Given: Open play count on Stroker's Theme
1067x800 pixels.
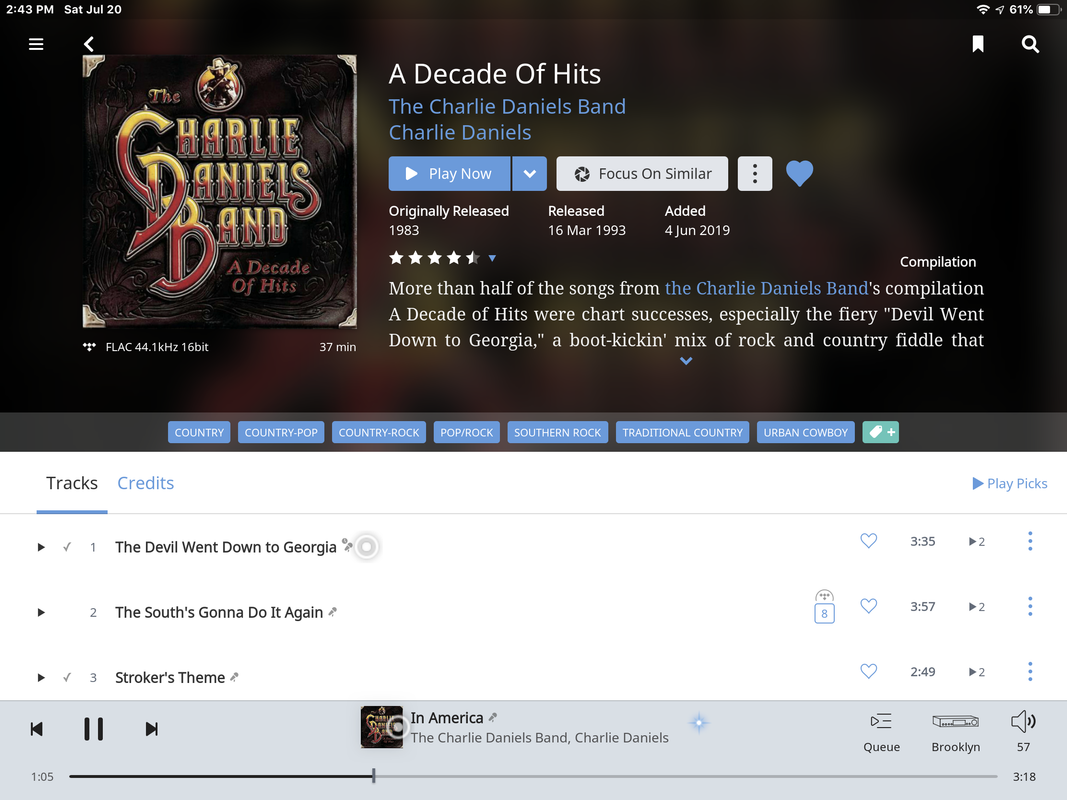Looking at the screenshot, I should coord(976,672).
